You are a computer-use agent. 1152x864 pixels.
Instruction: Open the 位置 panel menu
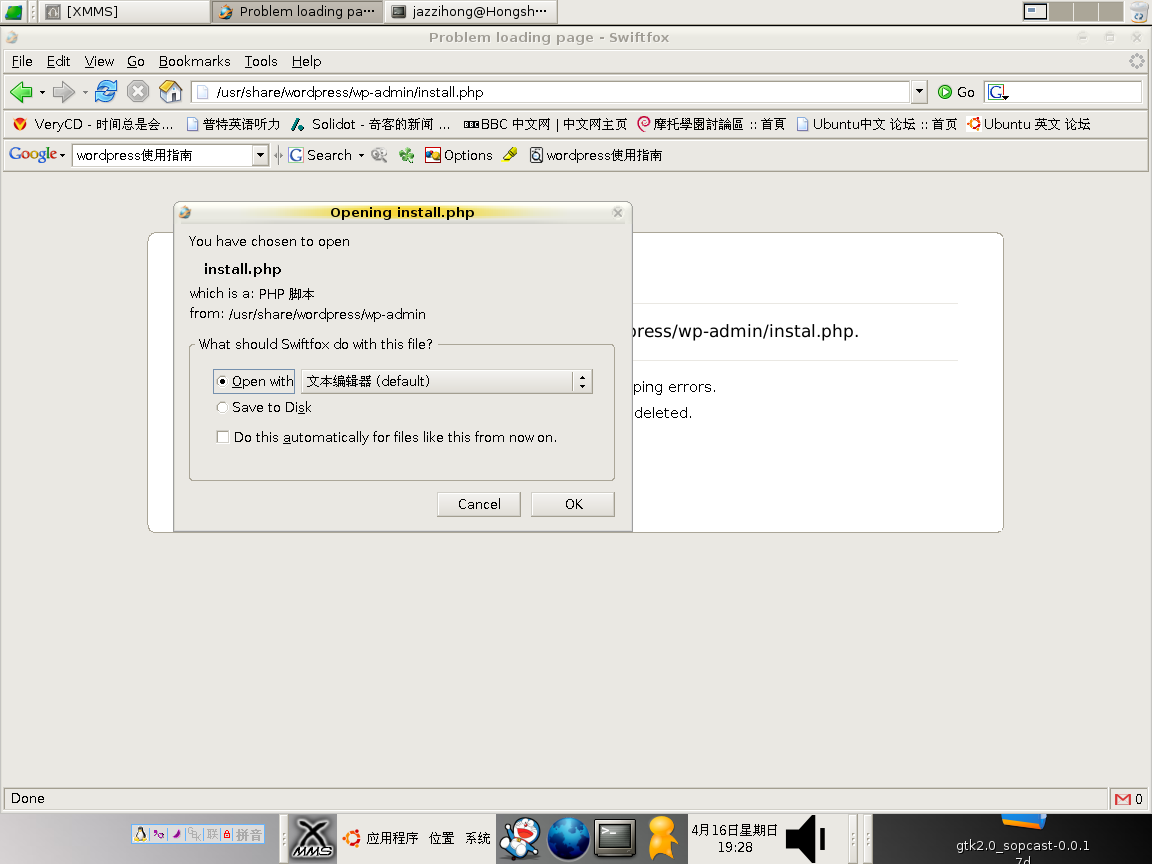pyautogui.click(x=442, y=838)
